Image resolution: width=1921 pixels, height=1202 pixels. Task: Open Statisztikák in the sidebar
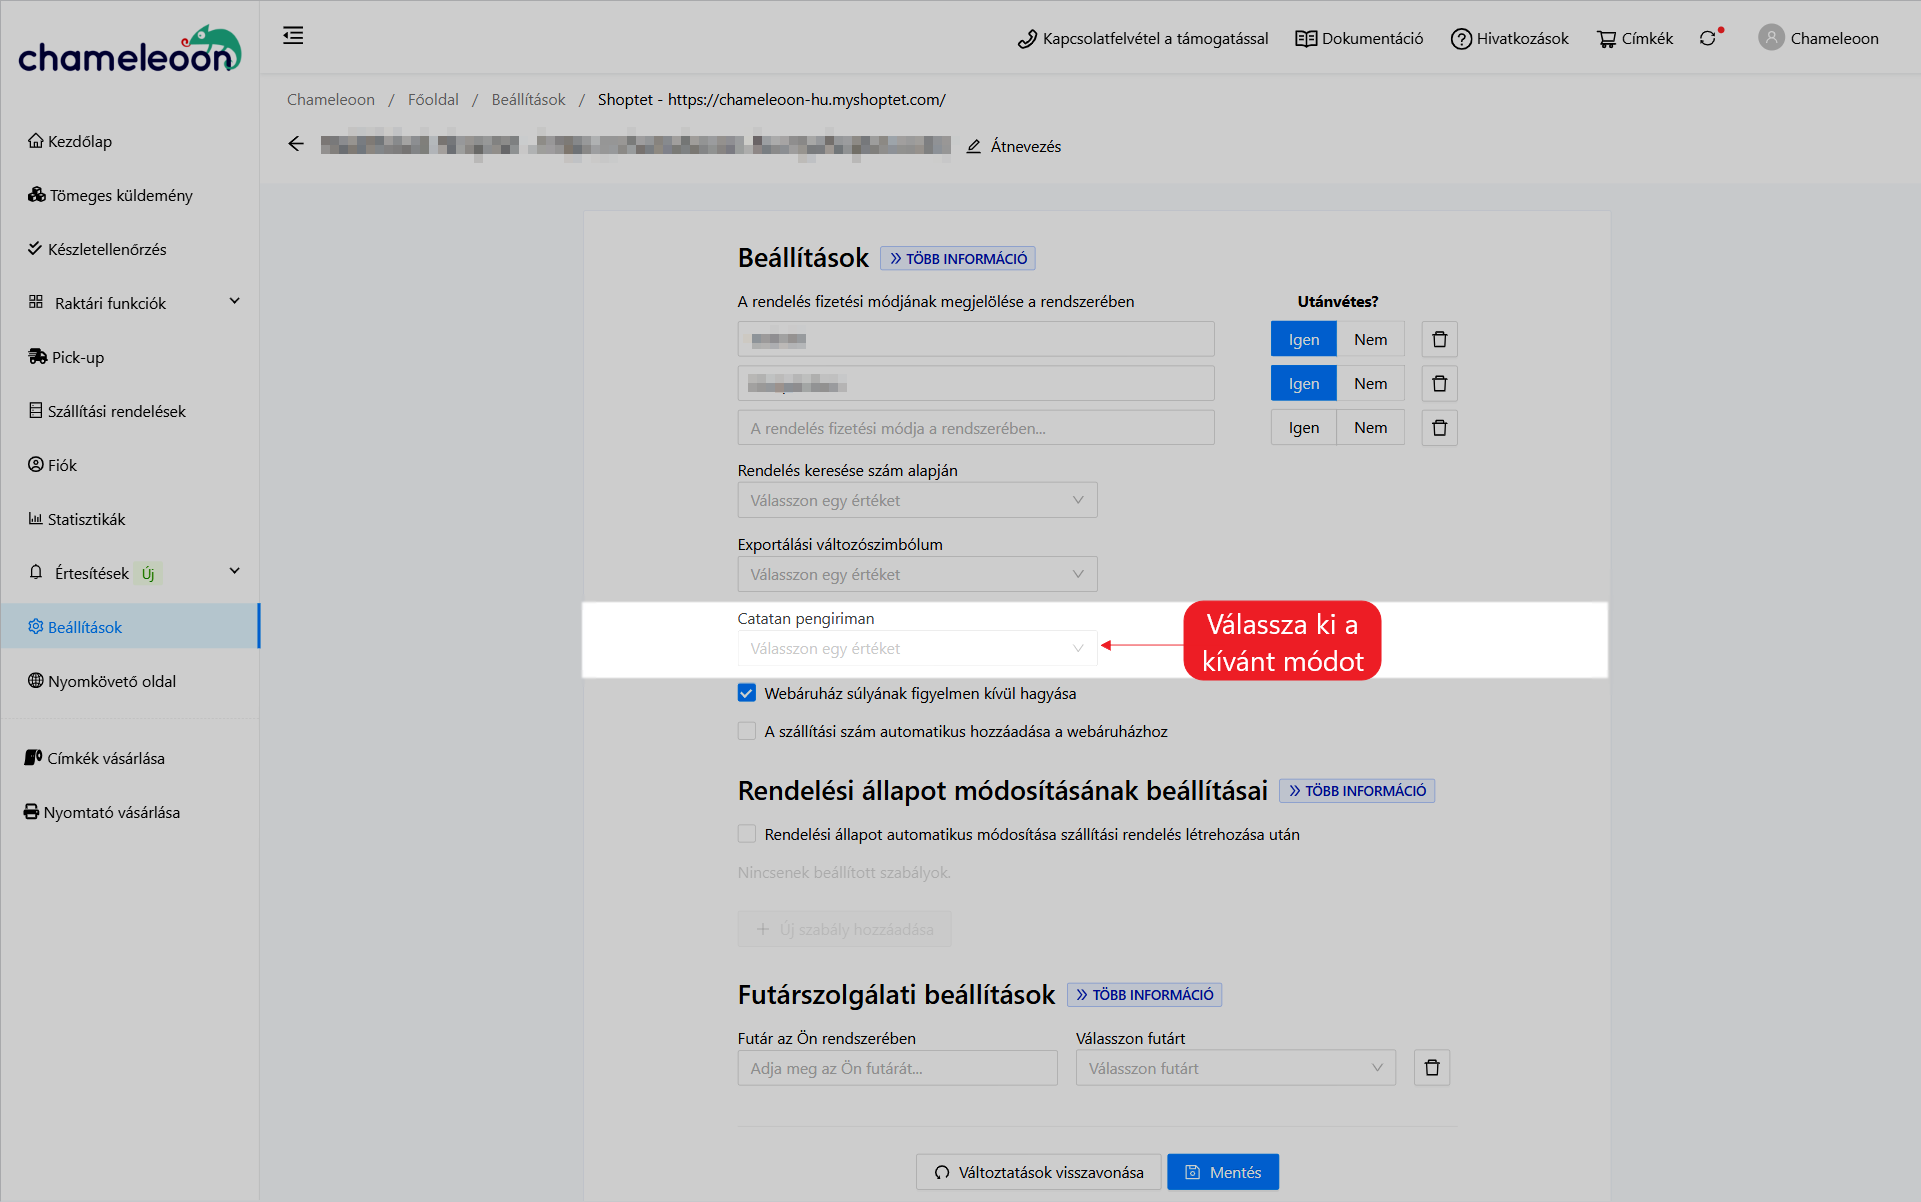click(x=86, y=519)
